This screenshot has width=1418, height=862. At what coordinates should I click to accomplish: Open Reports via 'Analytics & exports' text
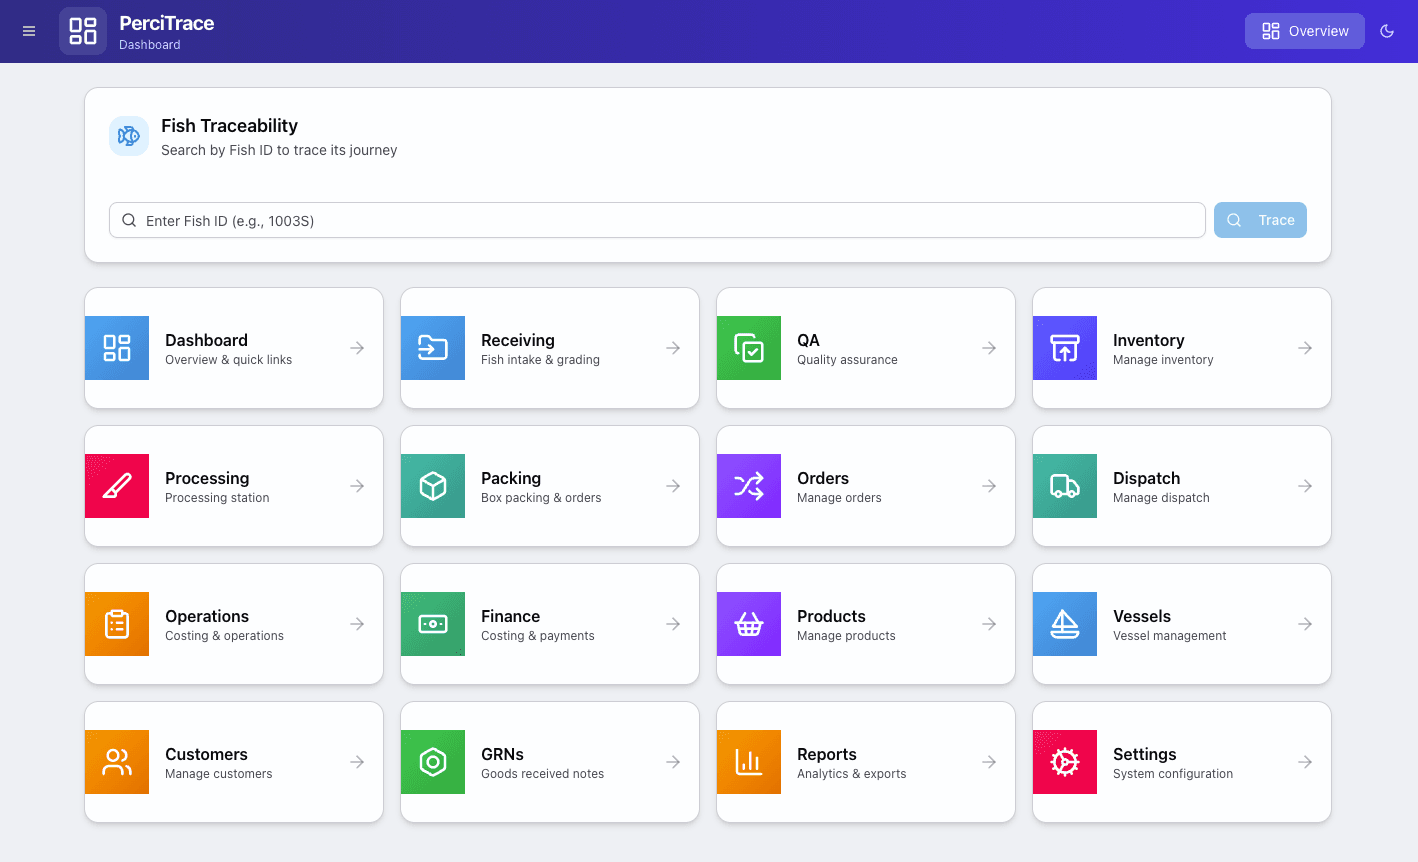851,774
